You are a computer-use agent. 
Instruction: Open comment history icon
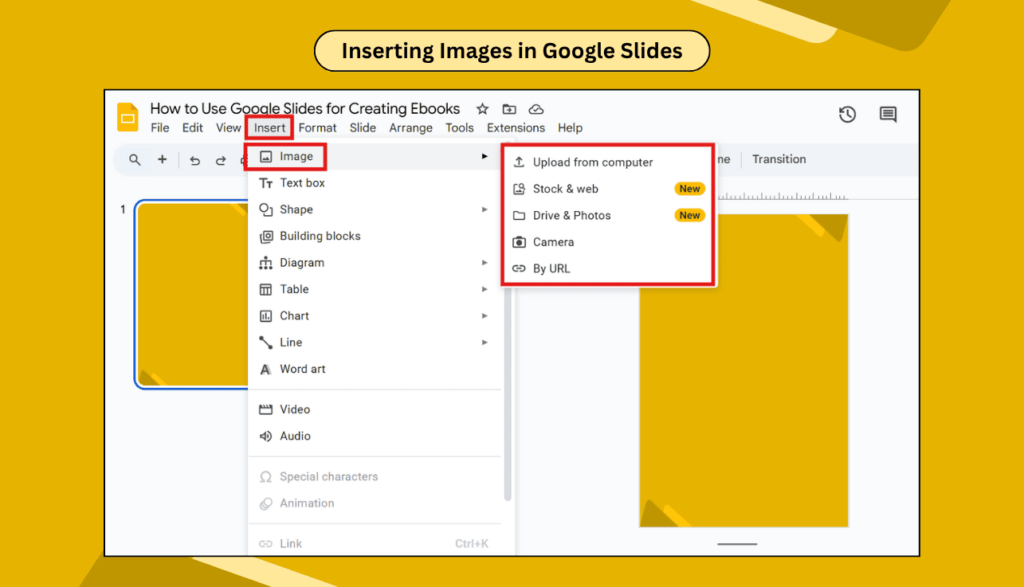[888, 114]
